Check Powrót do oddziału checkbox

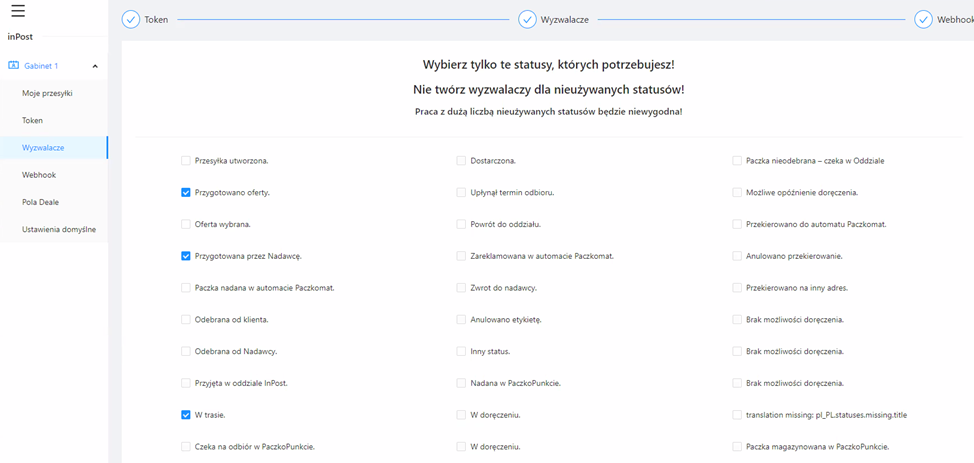pos(461,224)
